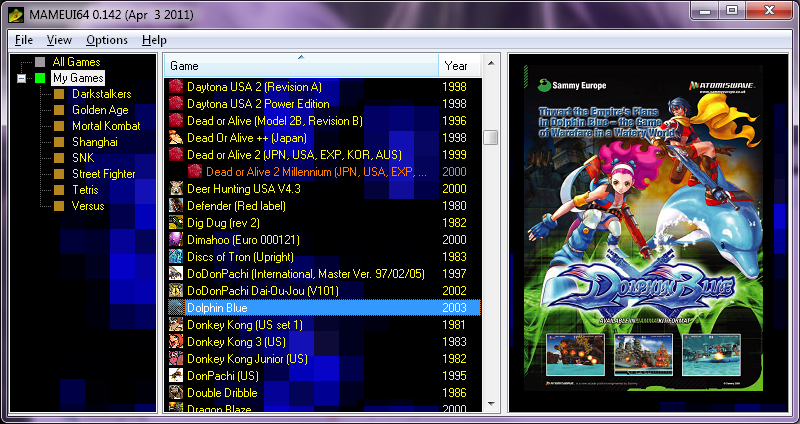The height and width of the screenshot is (424, 800).
Task: Select the My Games folder
Action: [x=78, y=78]
